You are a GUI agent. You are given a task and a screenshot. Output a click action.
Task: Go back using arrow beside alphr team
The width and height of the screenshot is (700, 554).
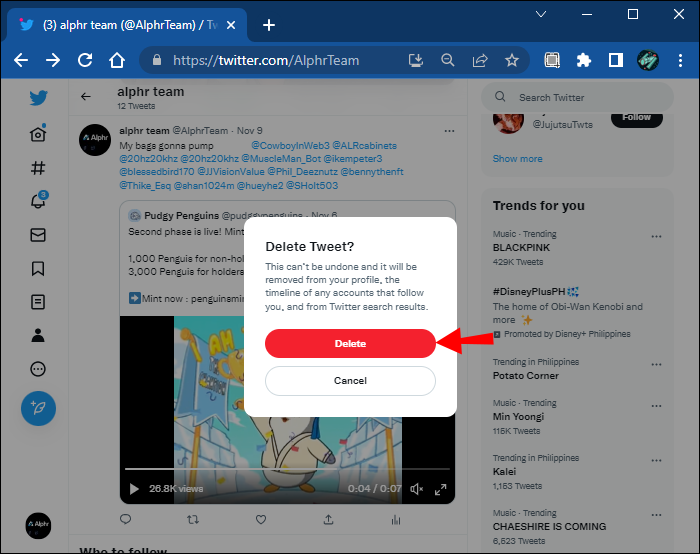click(86, 96)
